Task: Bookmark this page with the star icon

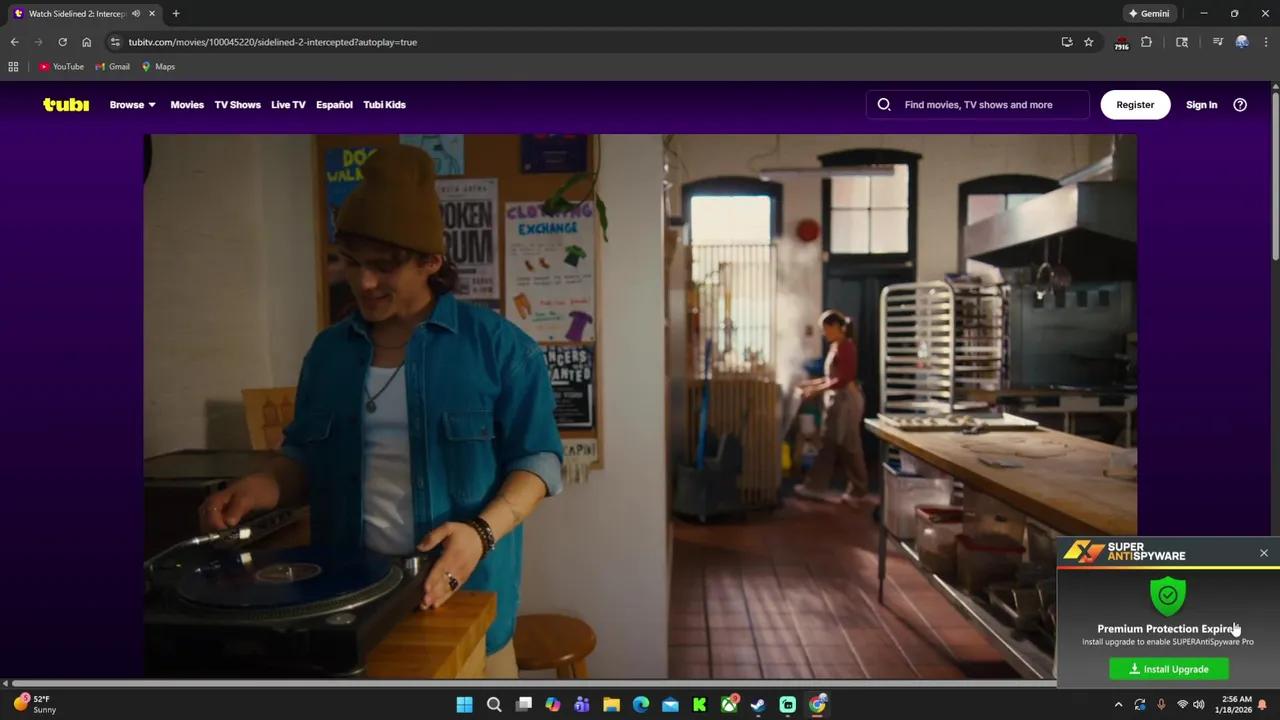Action: [1088, 42]
